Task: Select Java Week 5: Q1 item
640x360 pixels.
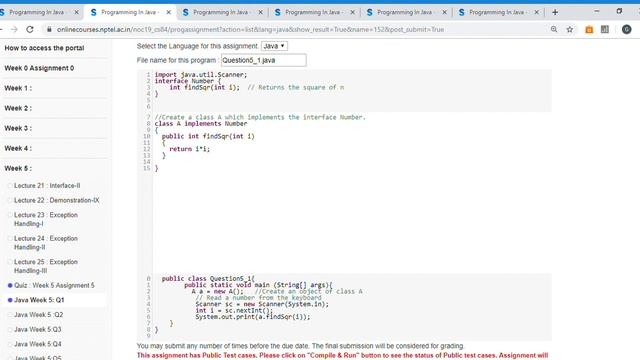Action: tap(39, 300)
